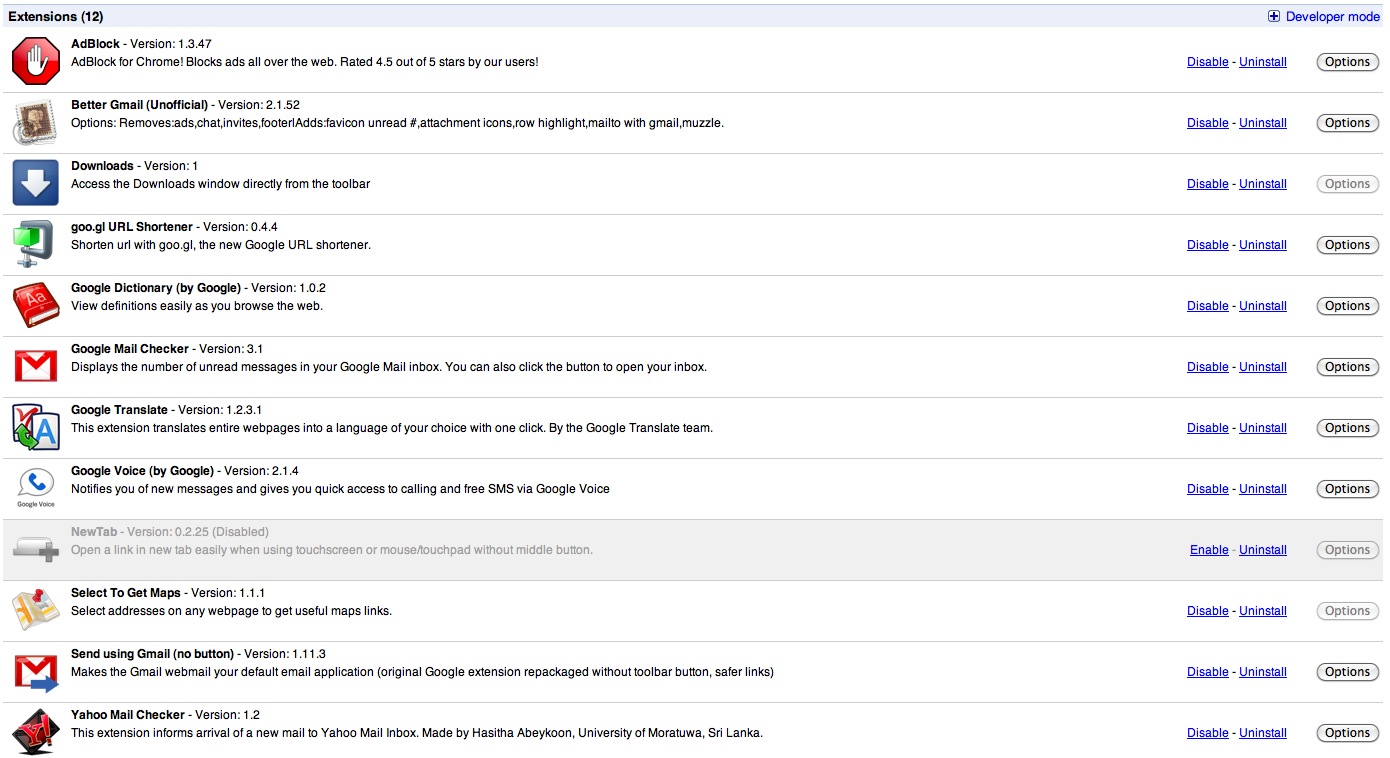Viewport: 1390px width, 758px height.
Task: Click the Google Dictionary (by Google) title
Action: pos(156,288)
